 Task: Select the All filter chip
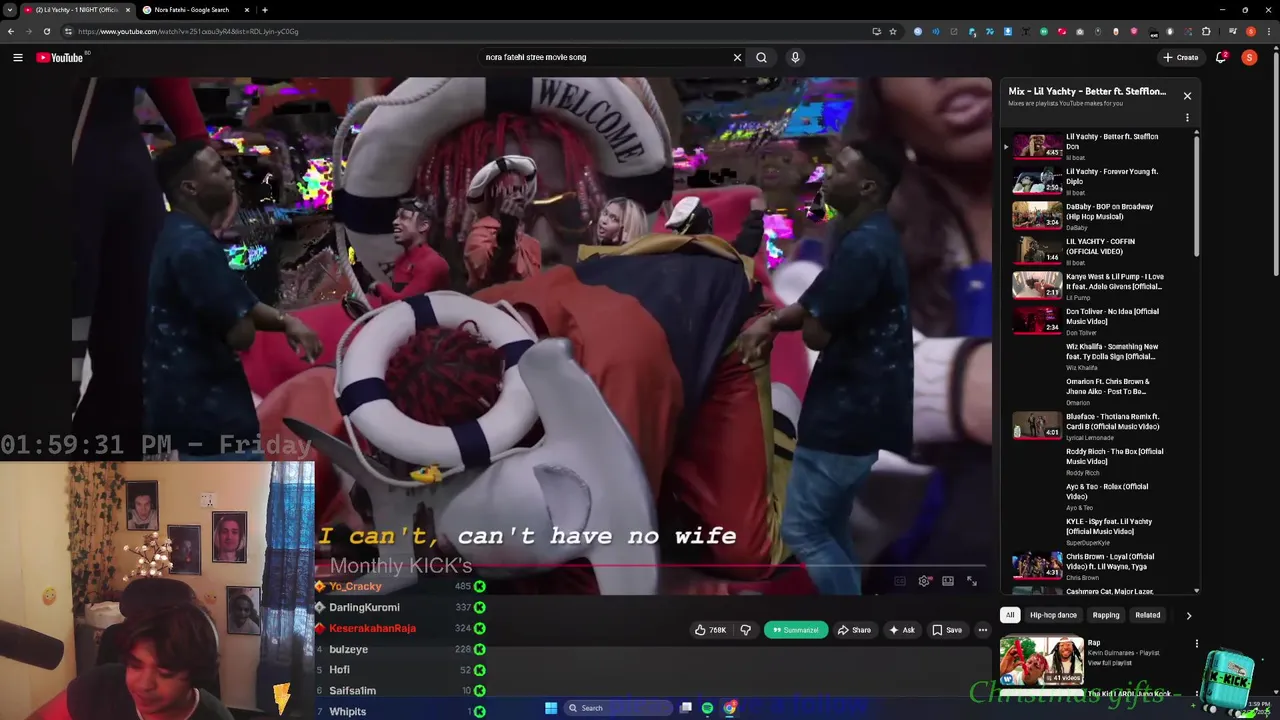[x=1010, y=615]
